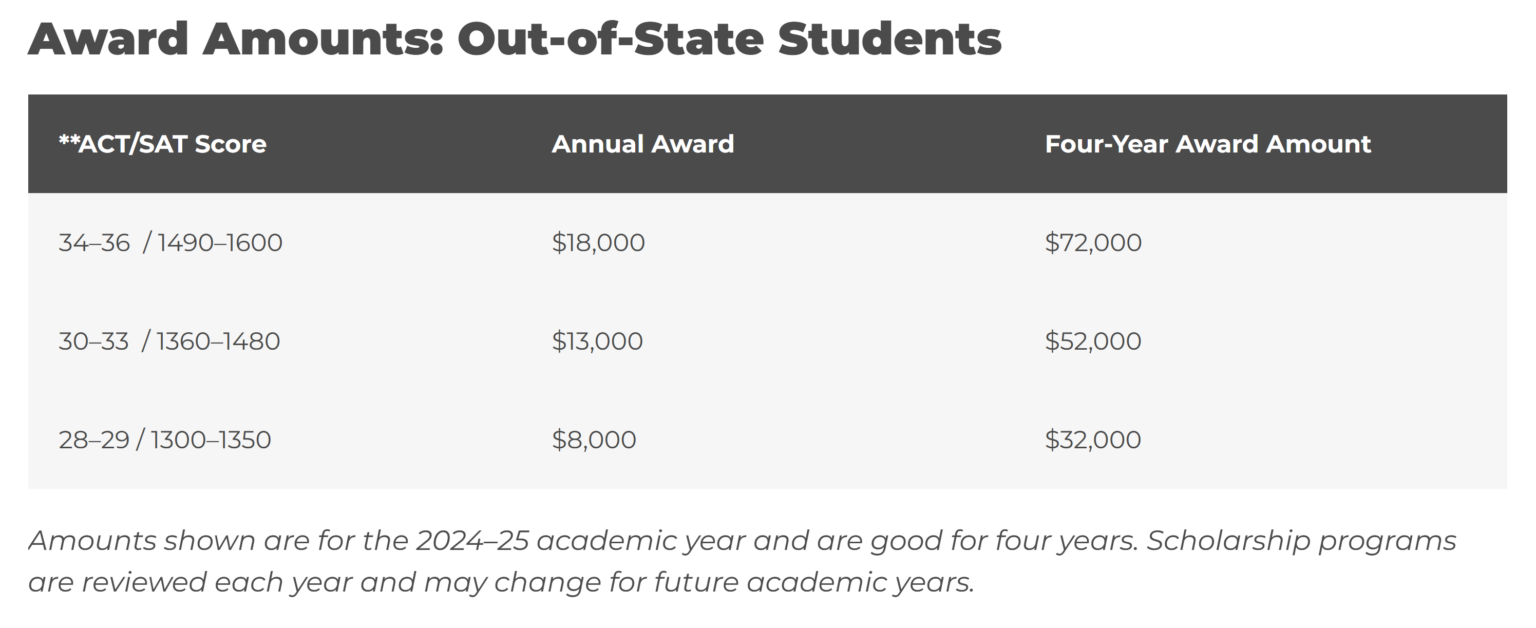Click the "**ACT/SAT Score" column header
The image size is (1536, 628).
coord(162,144)
